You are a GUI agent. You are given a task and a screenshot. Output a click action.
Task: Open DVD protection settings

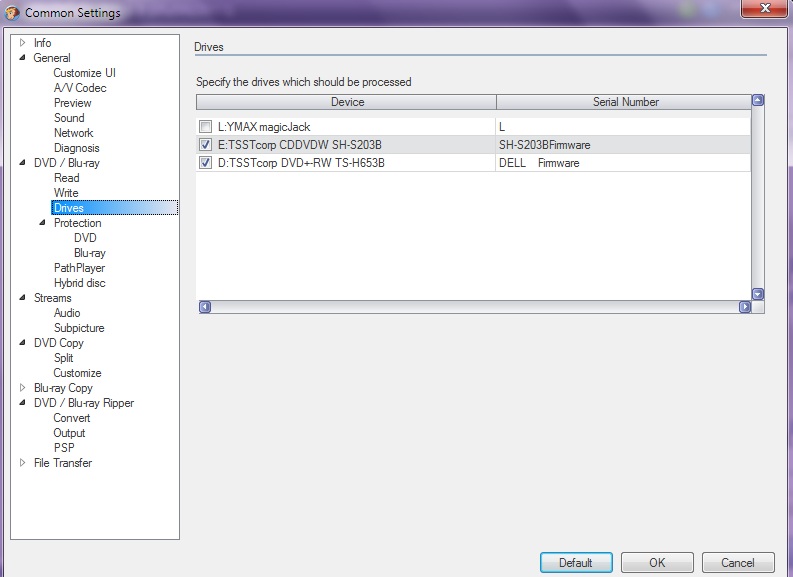coord(85,238)
